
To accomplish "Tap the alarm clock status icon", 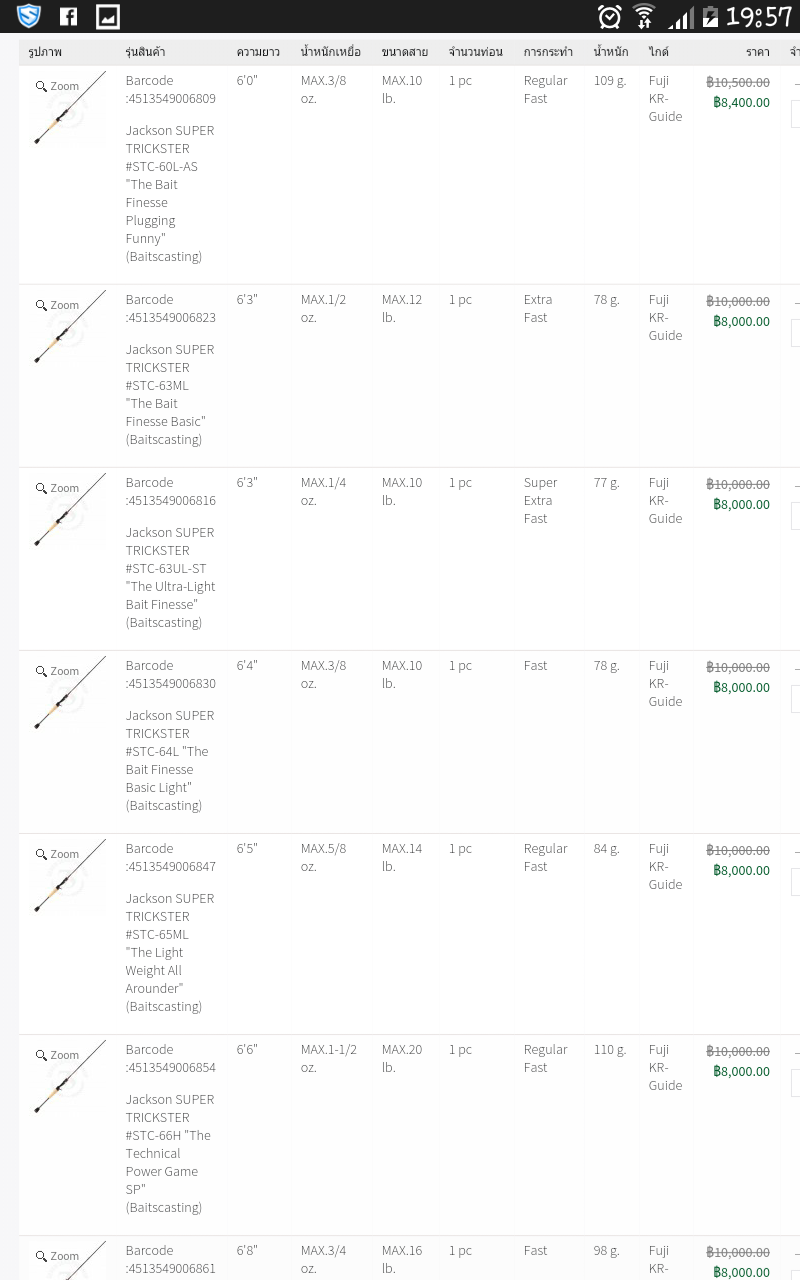I will [x=609, y=16].
